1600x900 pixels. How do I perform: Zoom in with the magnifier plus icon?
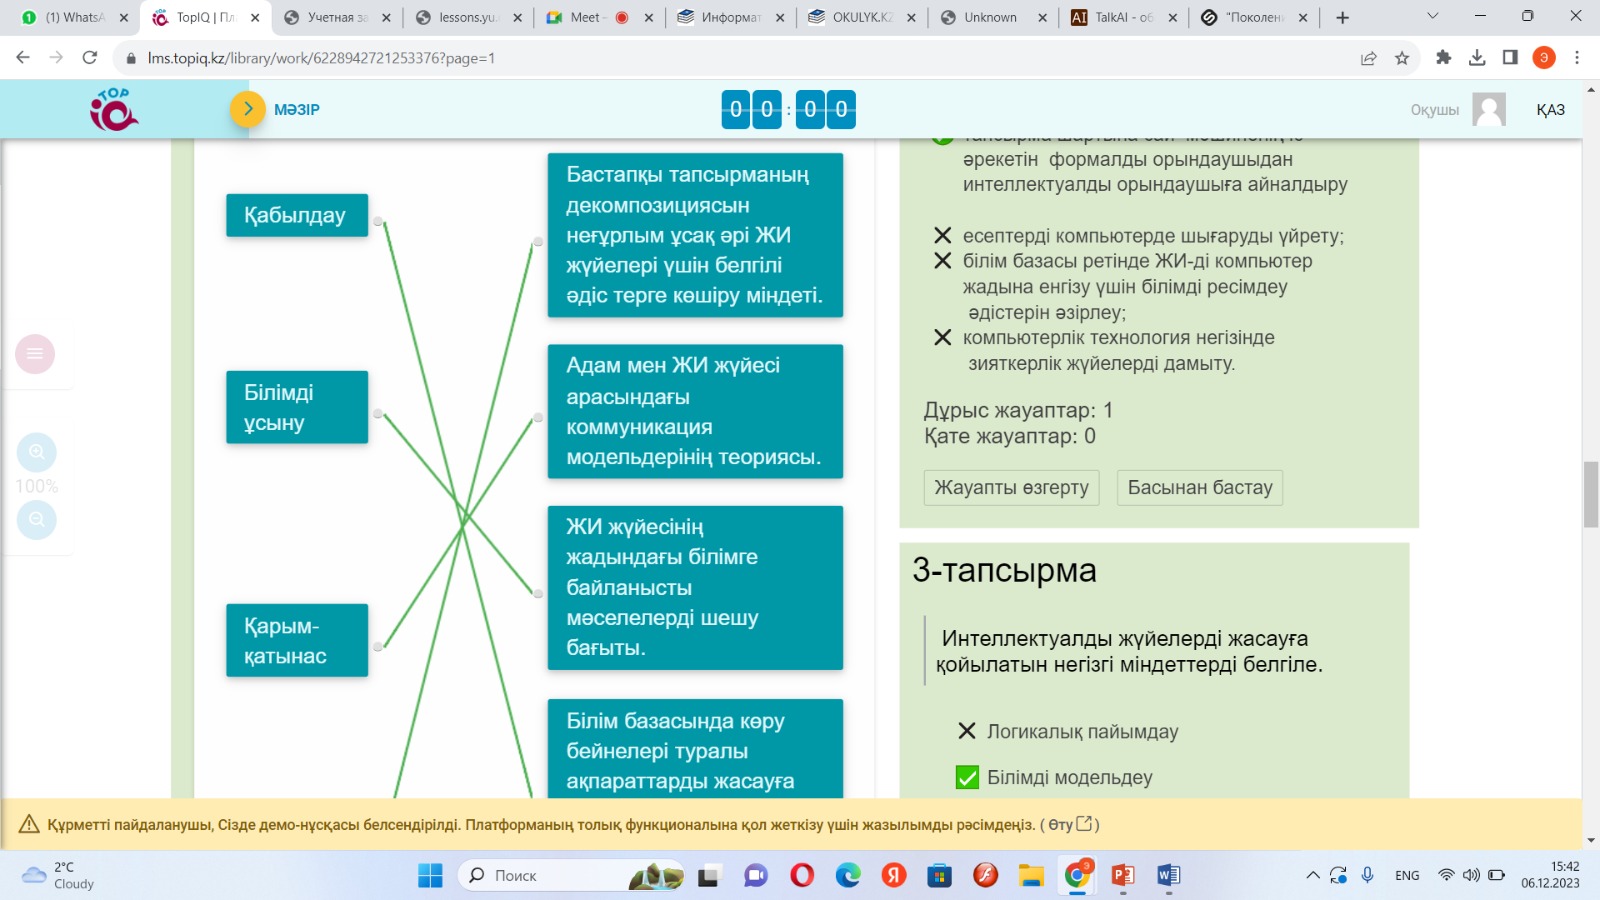[x=37, y=452]
